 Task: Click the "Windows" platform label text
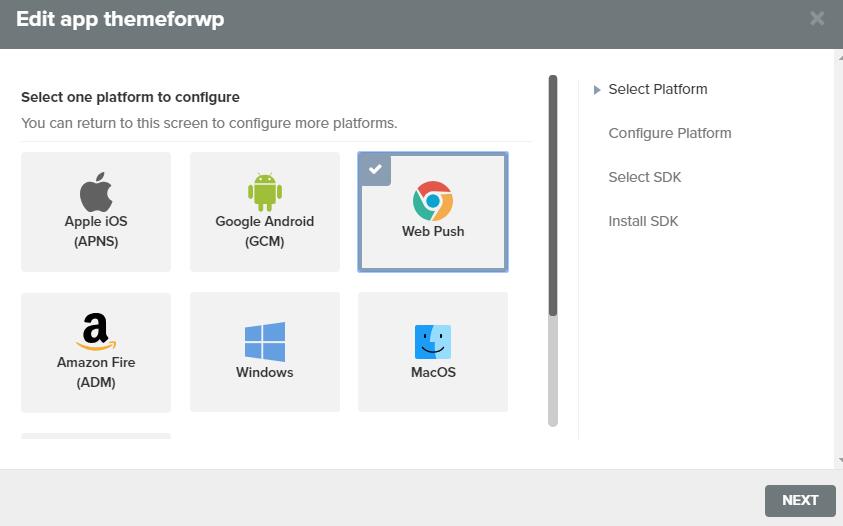(265, 372)
